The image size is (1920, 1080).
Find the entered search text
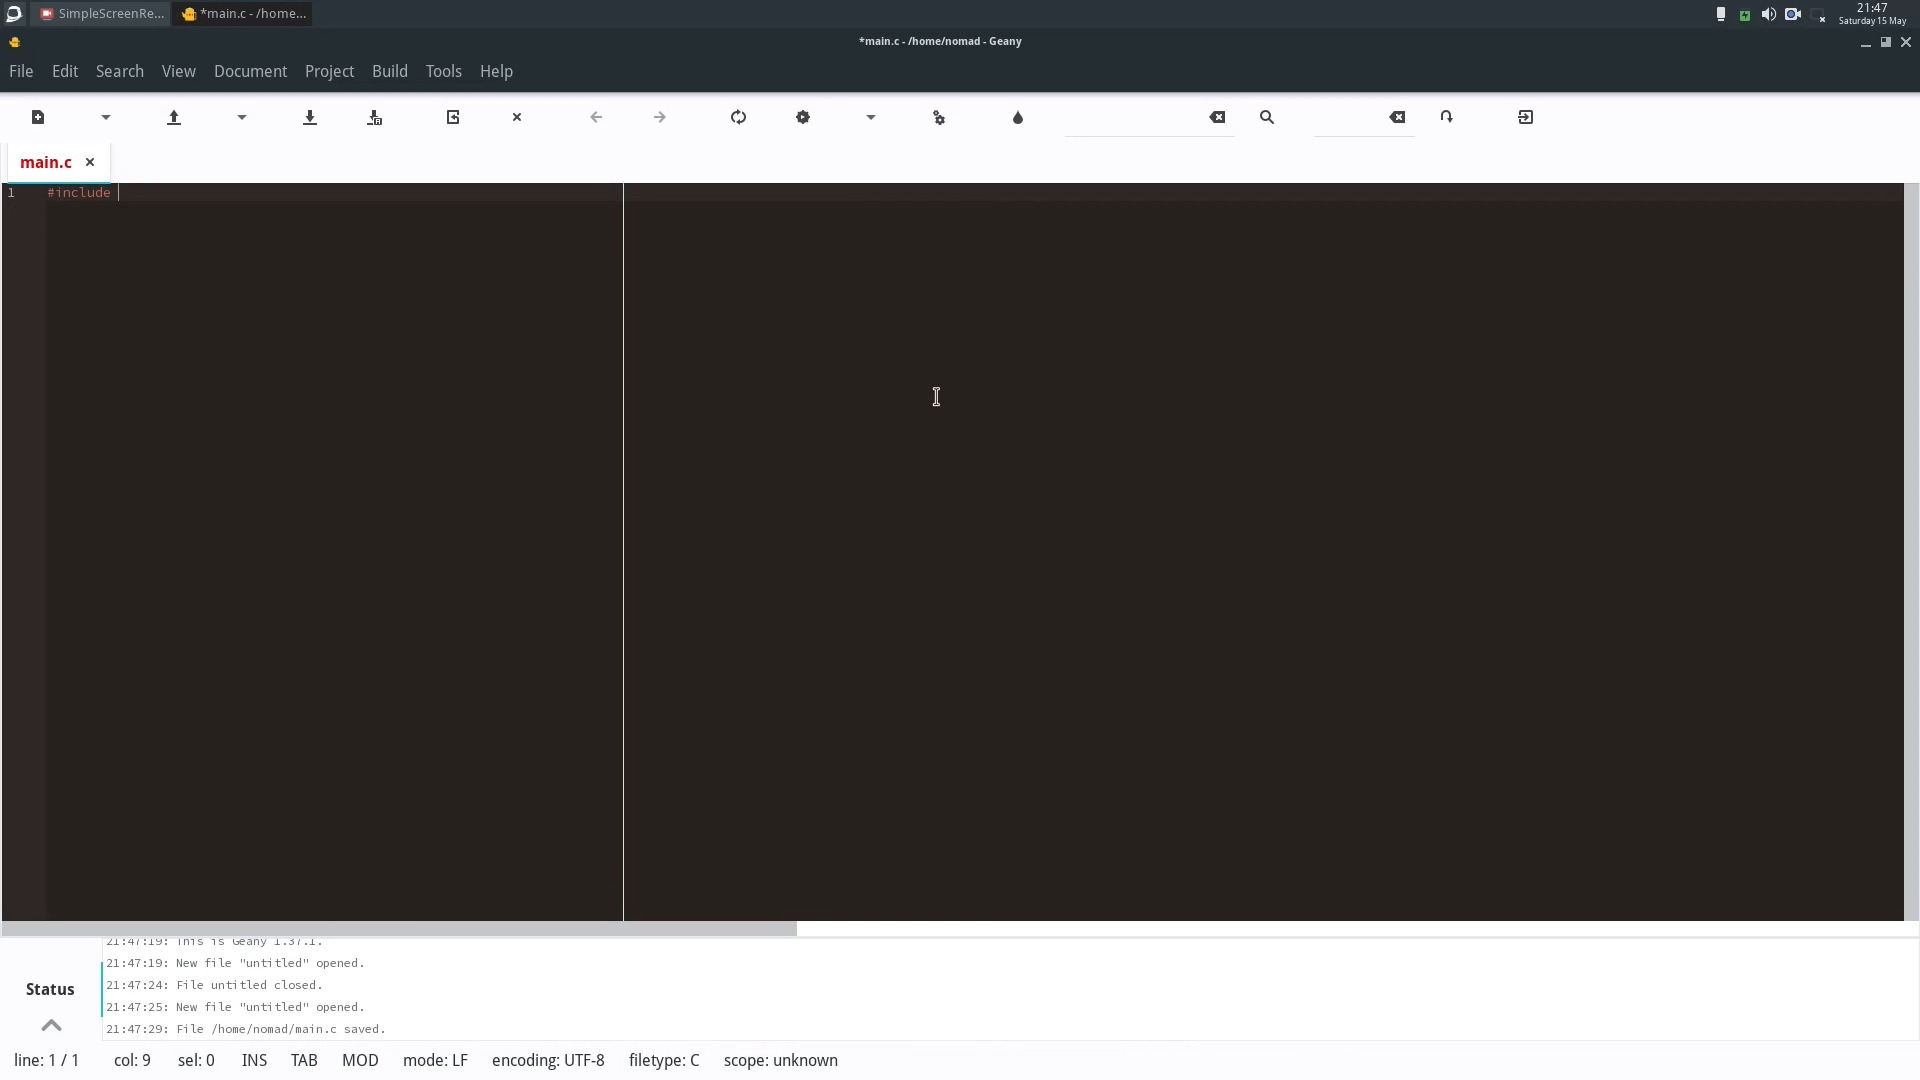point(1267,117)
